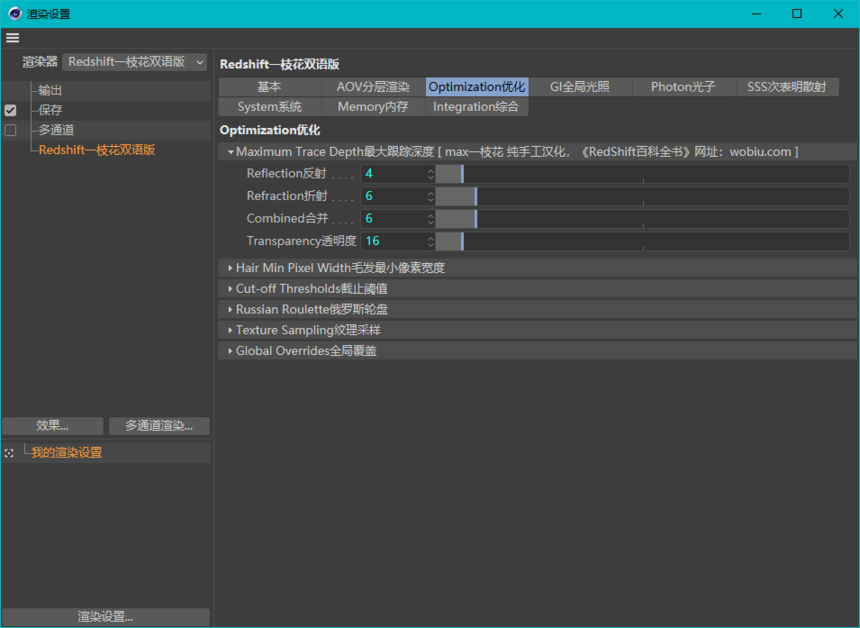Click the Combined合并 stepper arrows
This screenshot has width=860, height=628.
(x=431, y=219)
